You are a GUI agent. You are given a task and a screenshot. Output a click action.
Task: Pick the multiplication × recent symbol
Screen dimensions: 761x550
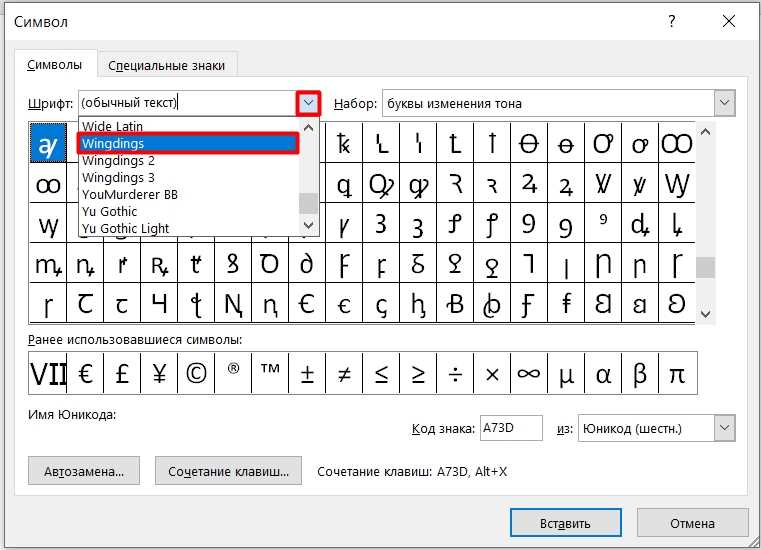pyautogui.click(x=492, y=373)
